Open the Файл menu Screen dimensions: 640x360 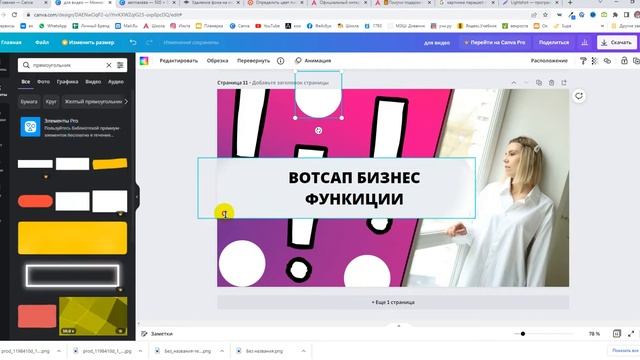pos(42,42)
